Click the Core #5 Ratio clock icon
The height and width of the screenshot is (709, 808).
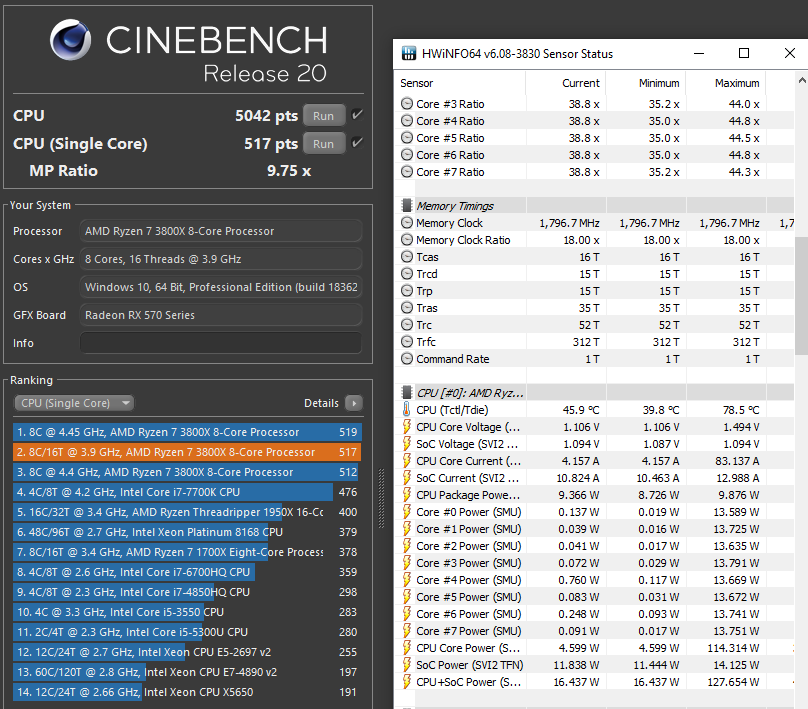407,138
